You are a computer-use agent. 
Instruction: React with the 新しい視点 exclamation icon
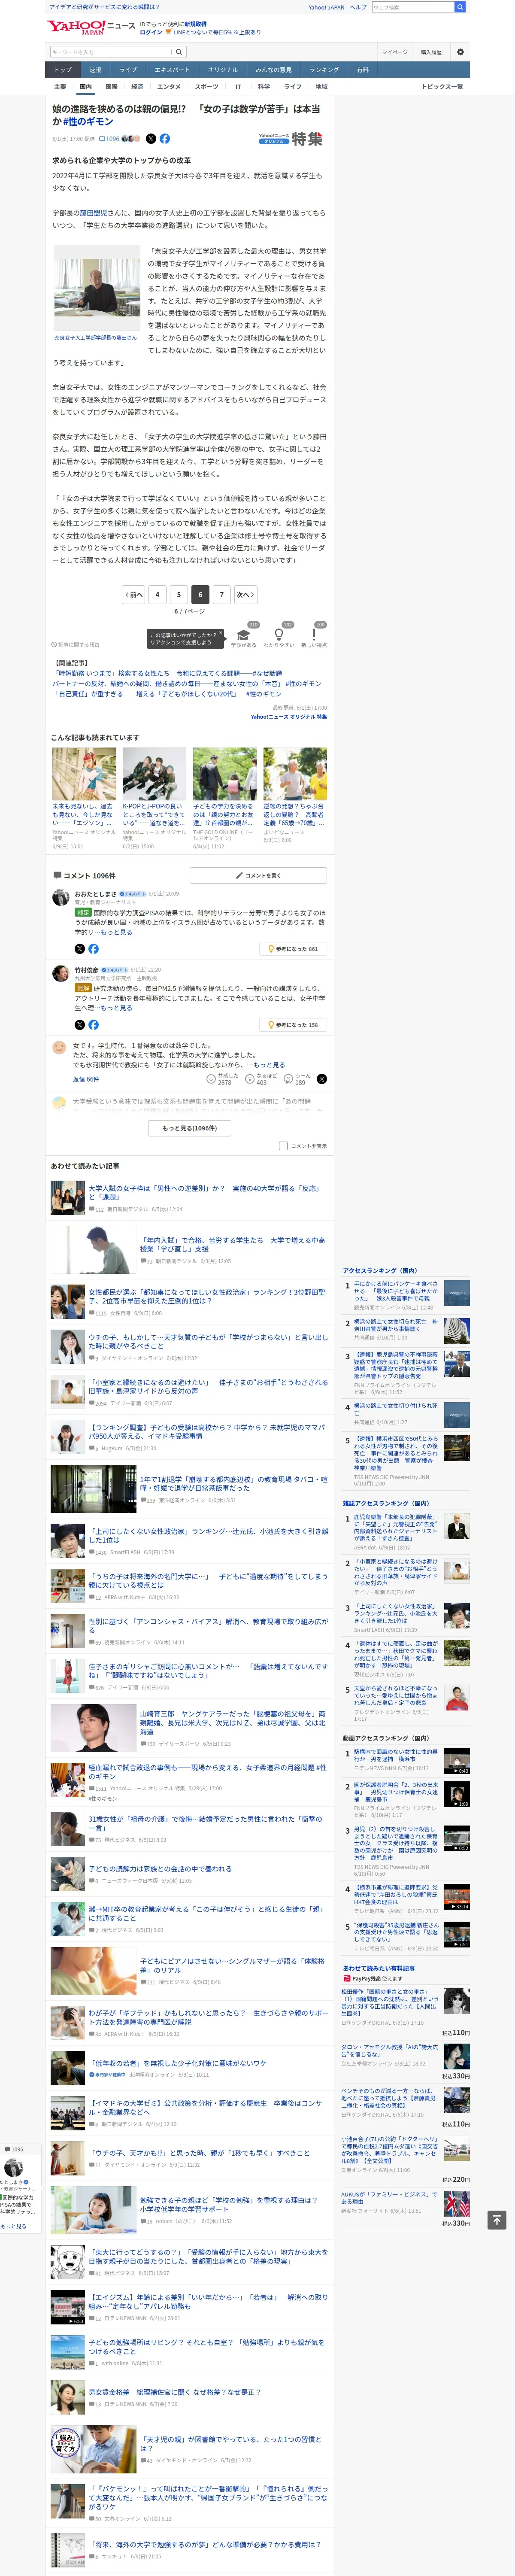pos(314,635)
